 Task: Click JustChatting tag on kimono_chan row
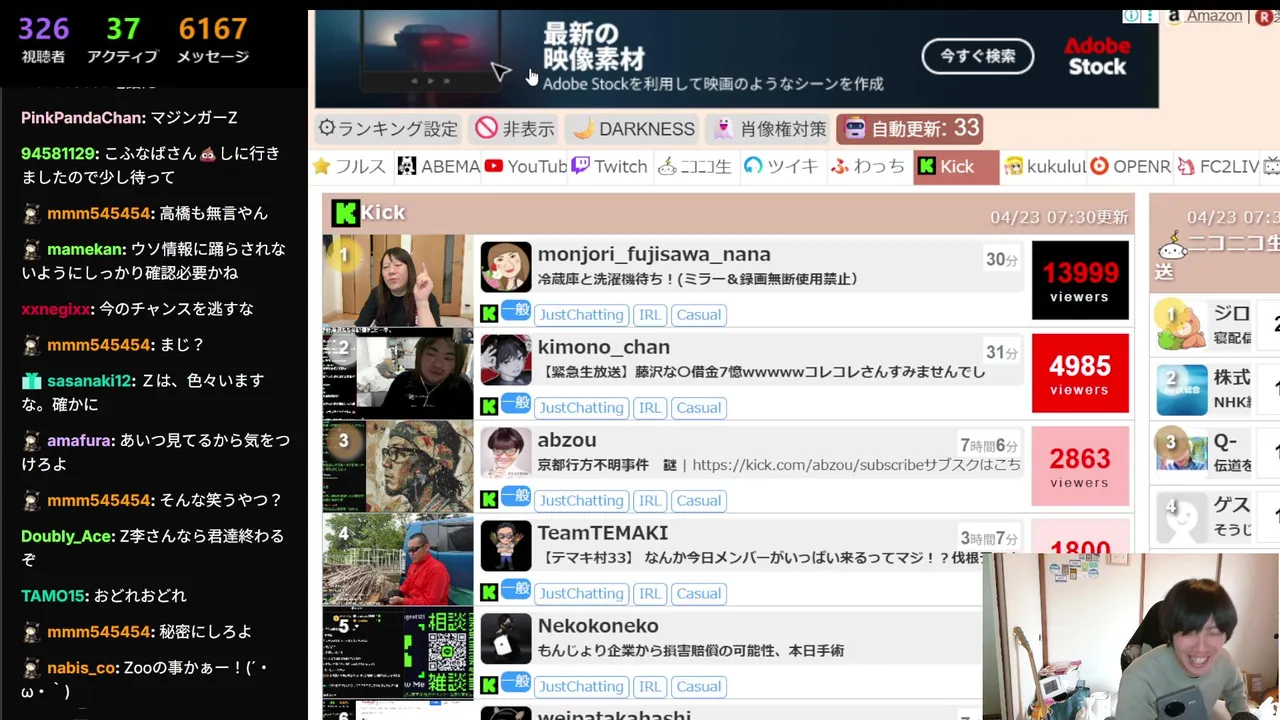[x=581, y=407]
